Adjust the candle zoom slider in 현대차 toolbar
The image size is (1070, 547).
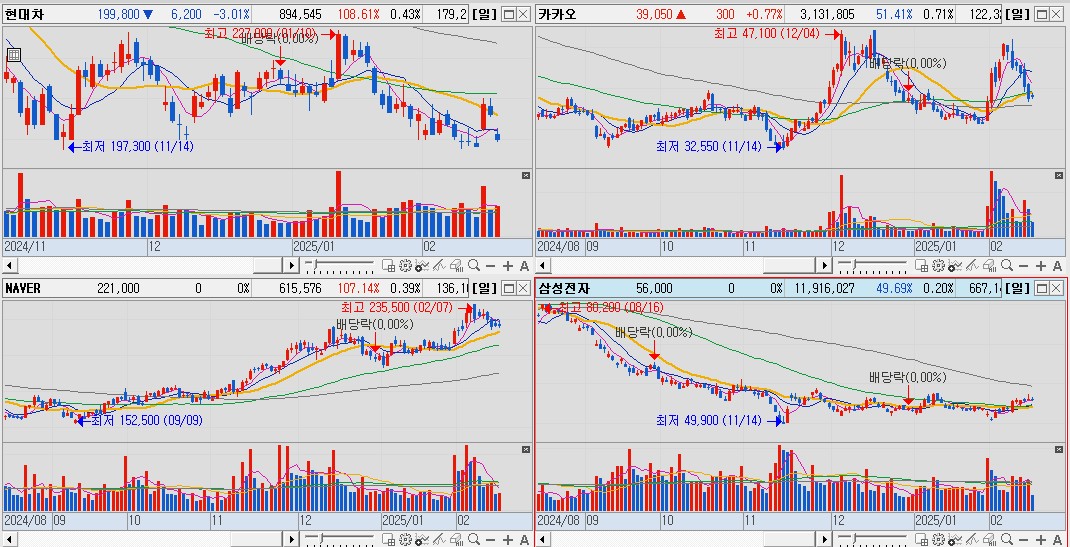[339, 265]
